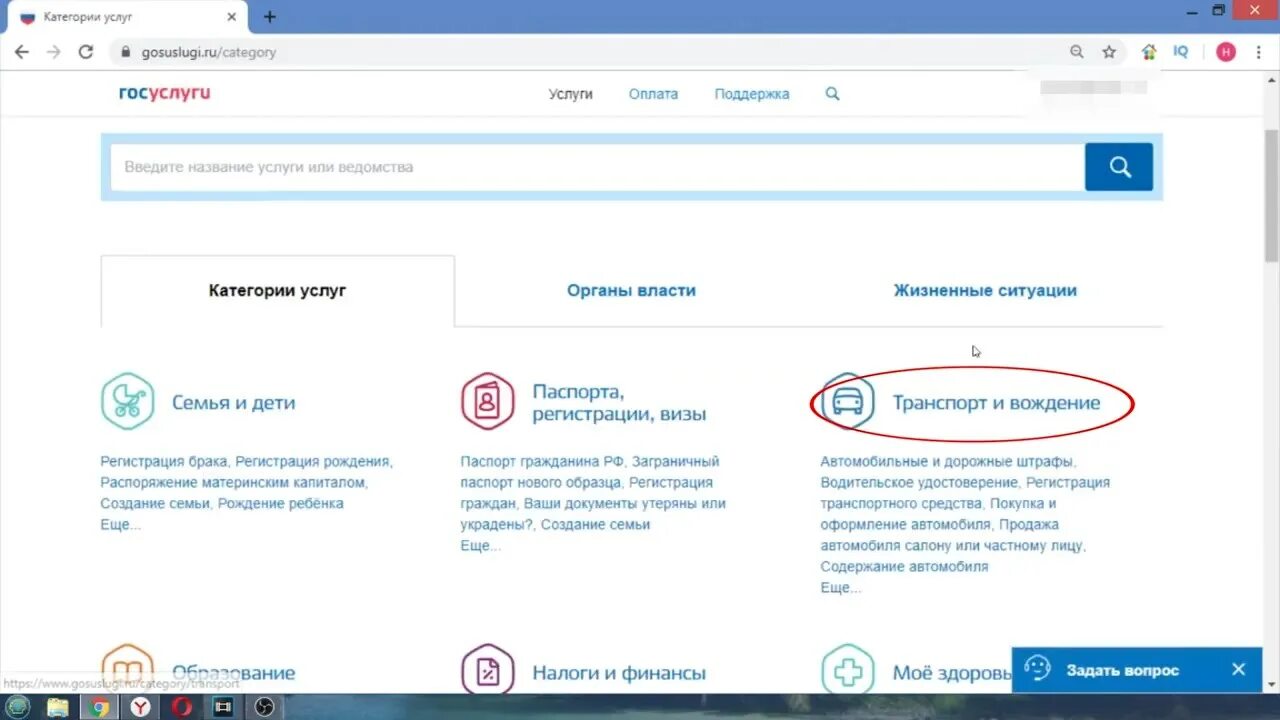Screen dimensions: 1280x720
Task: Open the Поддержка menu item
Action: tap(752, 94)
